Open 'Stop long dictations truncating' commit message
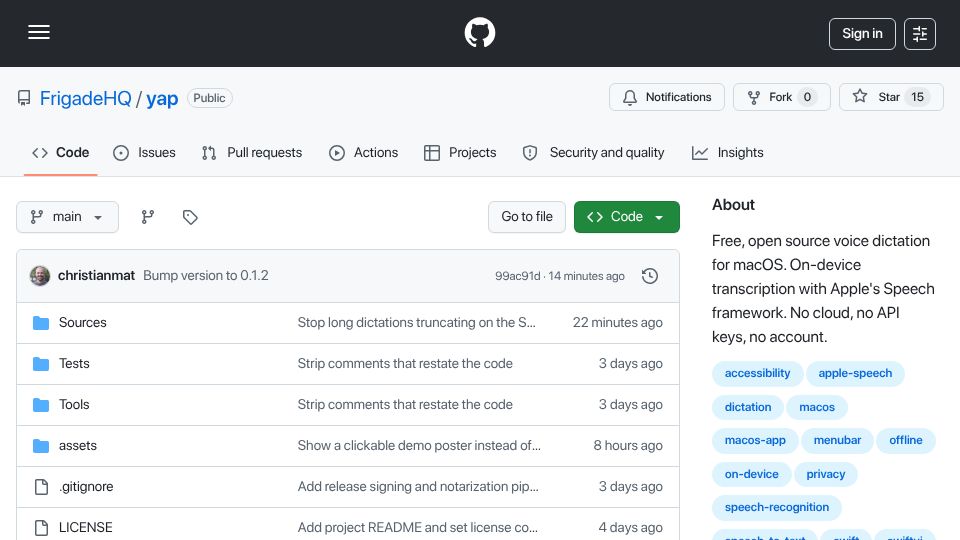960x540 pixels. (416, 323)
